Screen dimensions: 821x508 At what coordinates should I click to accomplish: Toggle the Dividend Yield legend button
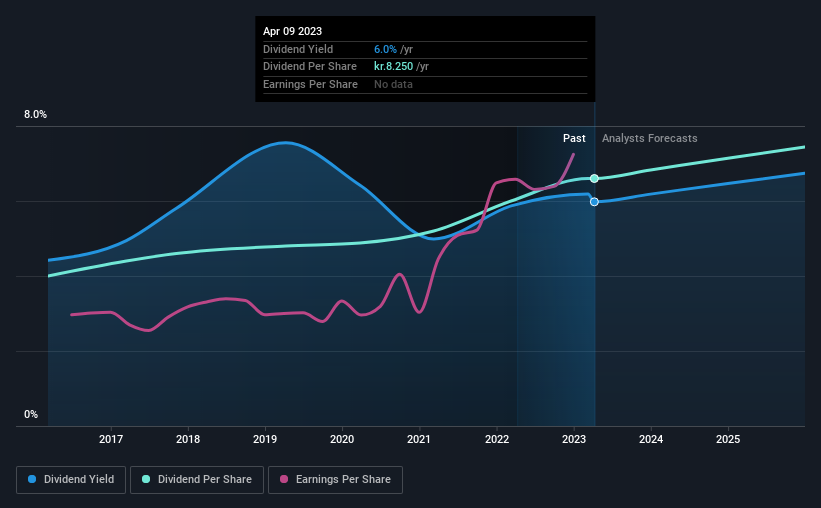point(71,480)
